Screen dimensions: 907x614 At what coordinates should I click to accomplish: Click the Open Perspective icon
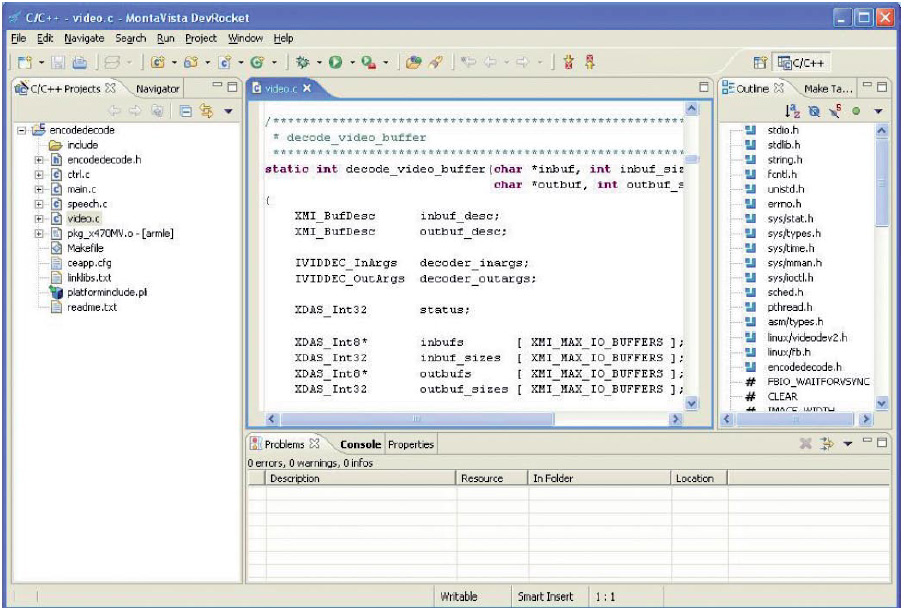click(x=760, y=63)
